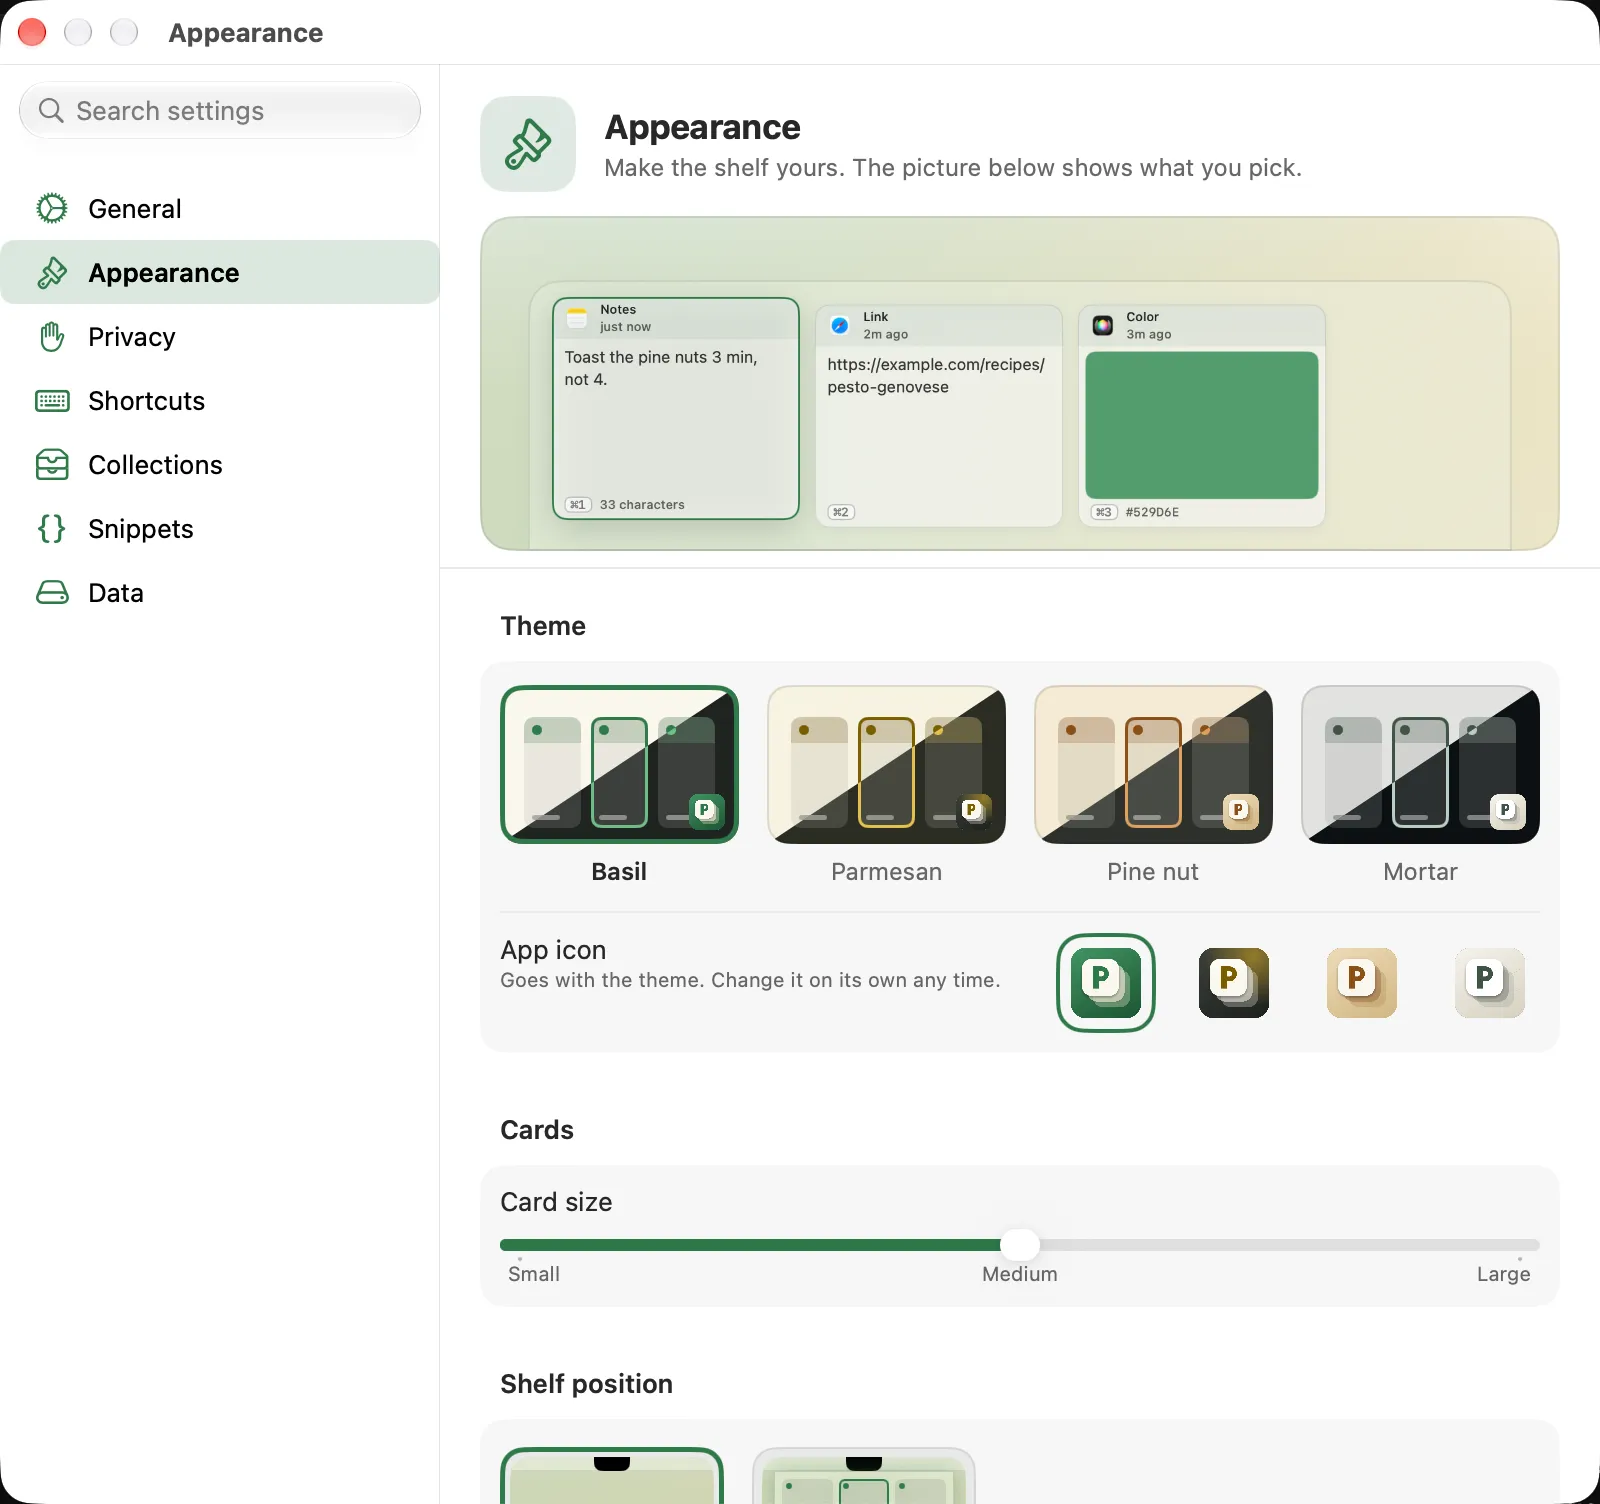Close the Appearance window
The height and width of the screenshot is (1504, 1600).
[32, 32]
